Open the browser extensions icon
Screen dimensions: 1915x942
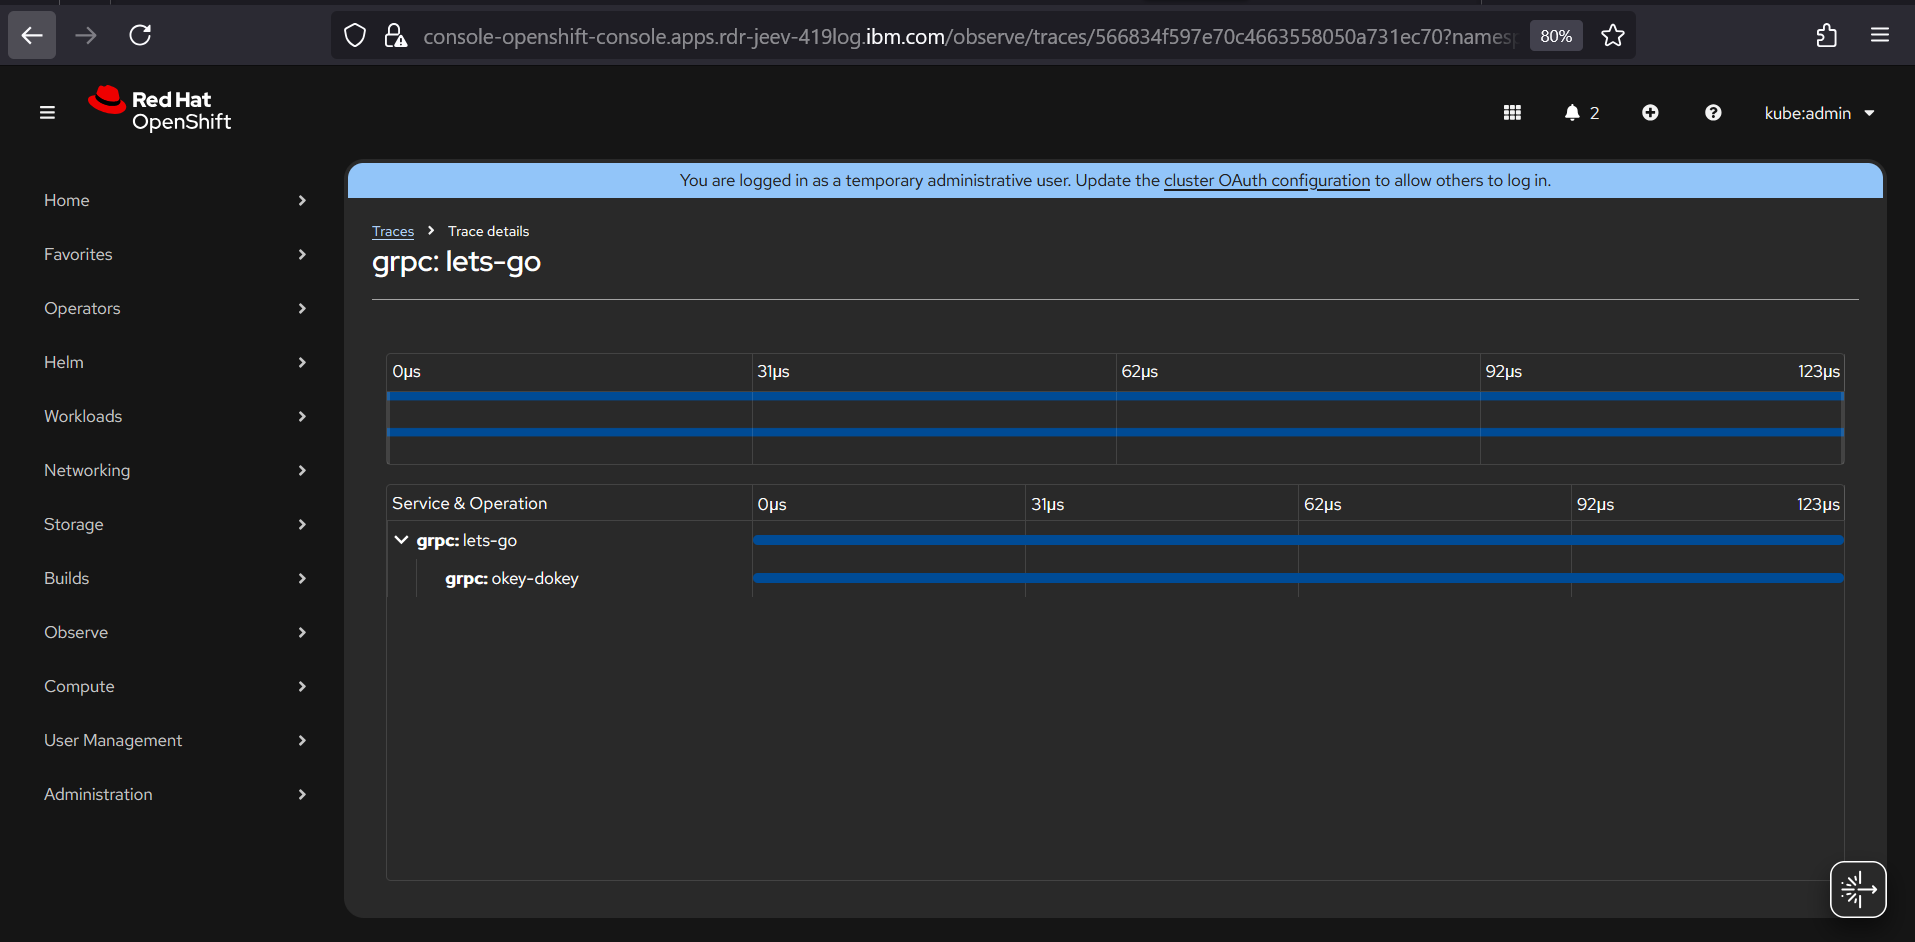(x=1826, y=36)
